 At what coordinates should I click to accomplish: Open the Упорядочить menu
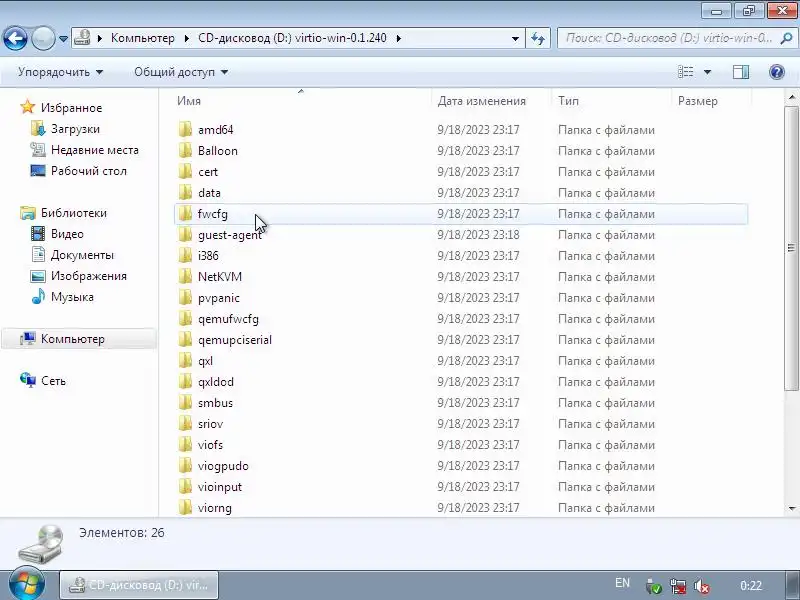[x=60, y=72]
